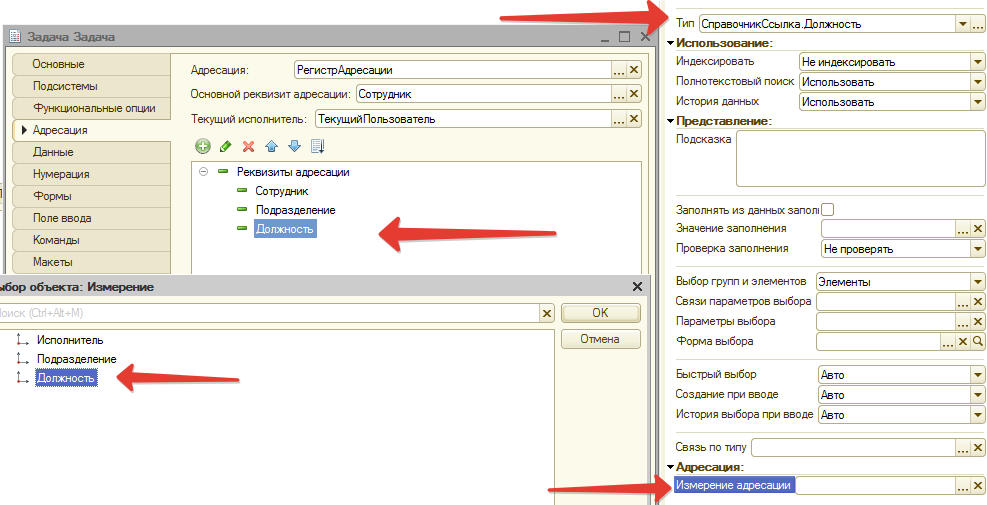
Task: Select Подразделение in the addressing attributes tree
Action: pyautogui.click(x=295, y=210)
